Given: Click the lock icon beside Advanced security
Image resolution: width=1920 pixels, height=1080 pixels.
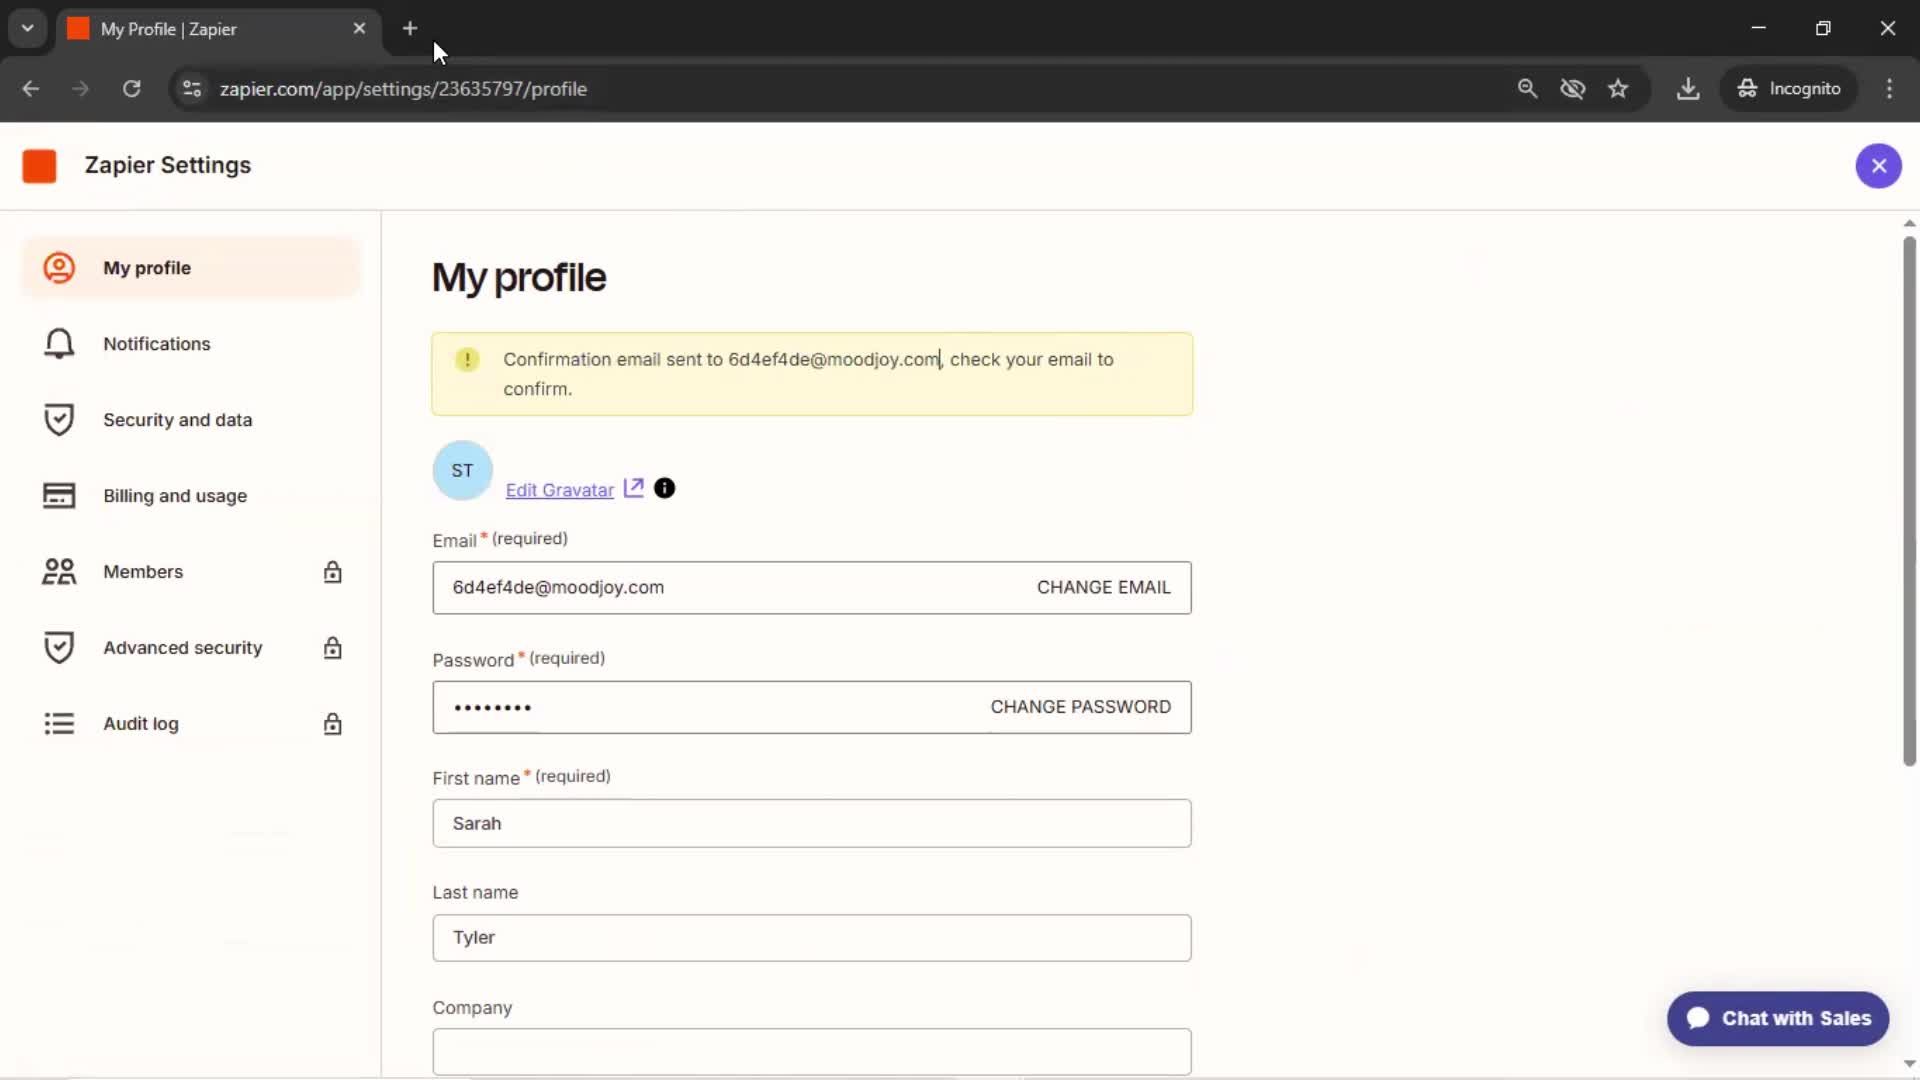Looking at the screenshot, I should point(333,648).
